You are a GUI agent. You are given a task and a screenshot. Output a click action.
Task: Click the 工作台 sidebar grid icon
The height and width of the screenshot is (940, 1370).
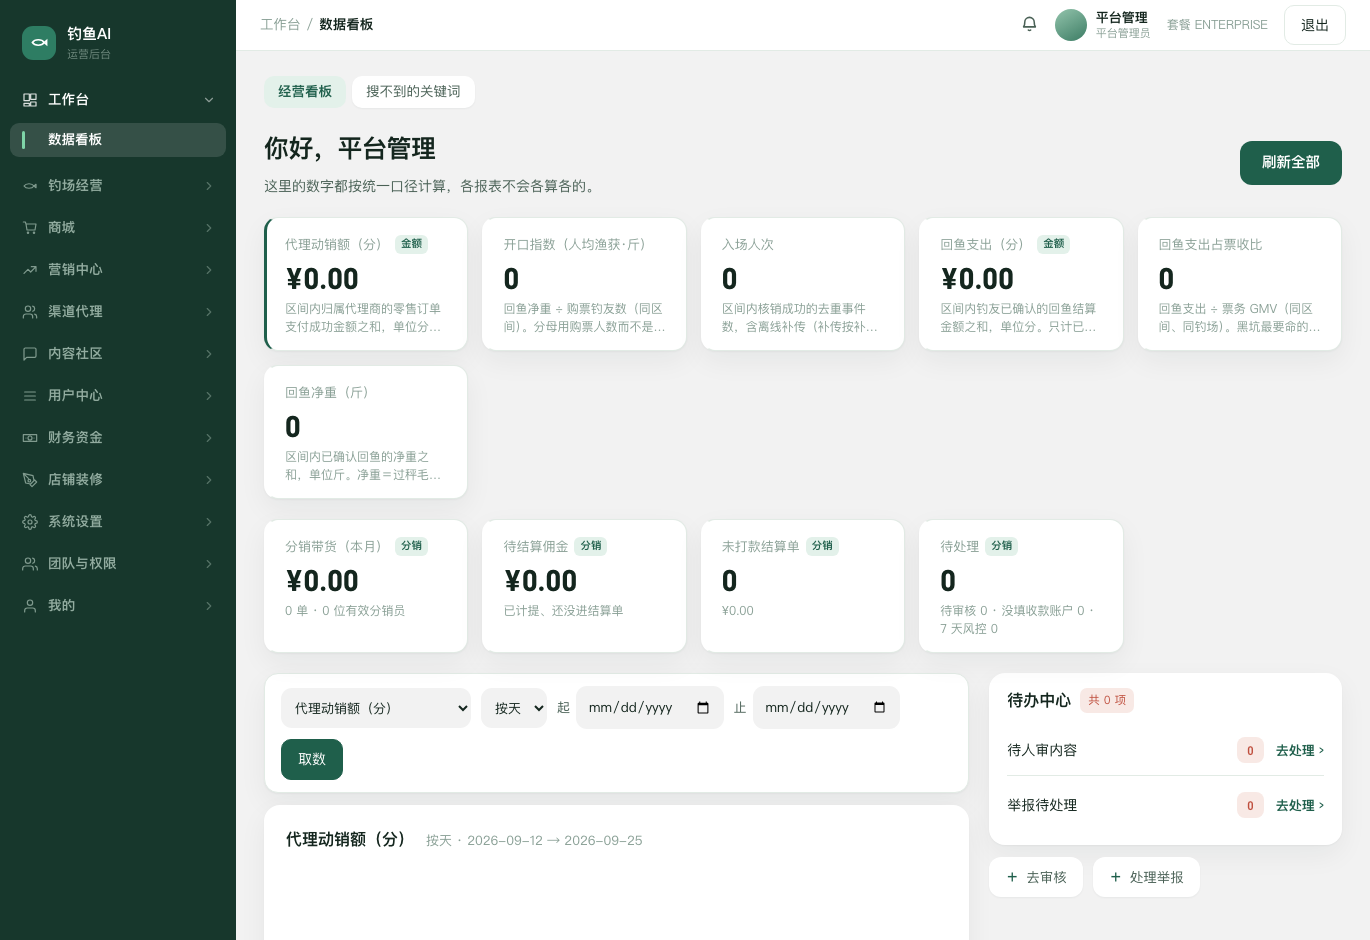pyautogui.click(x=30, y=100)
